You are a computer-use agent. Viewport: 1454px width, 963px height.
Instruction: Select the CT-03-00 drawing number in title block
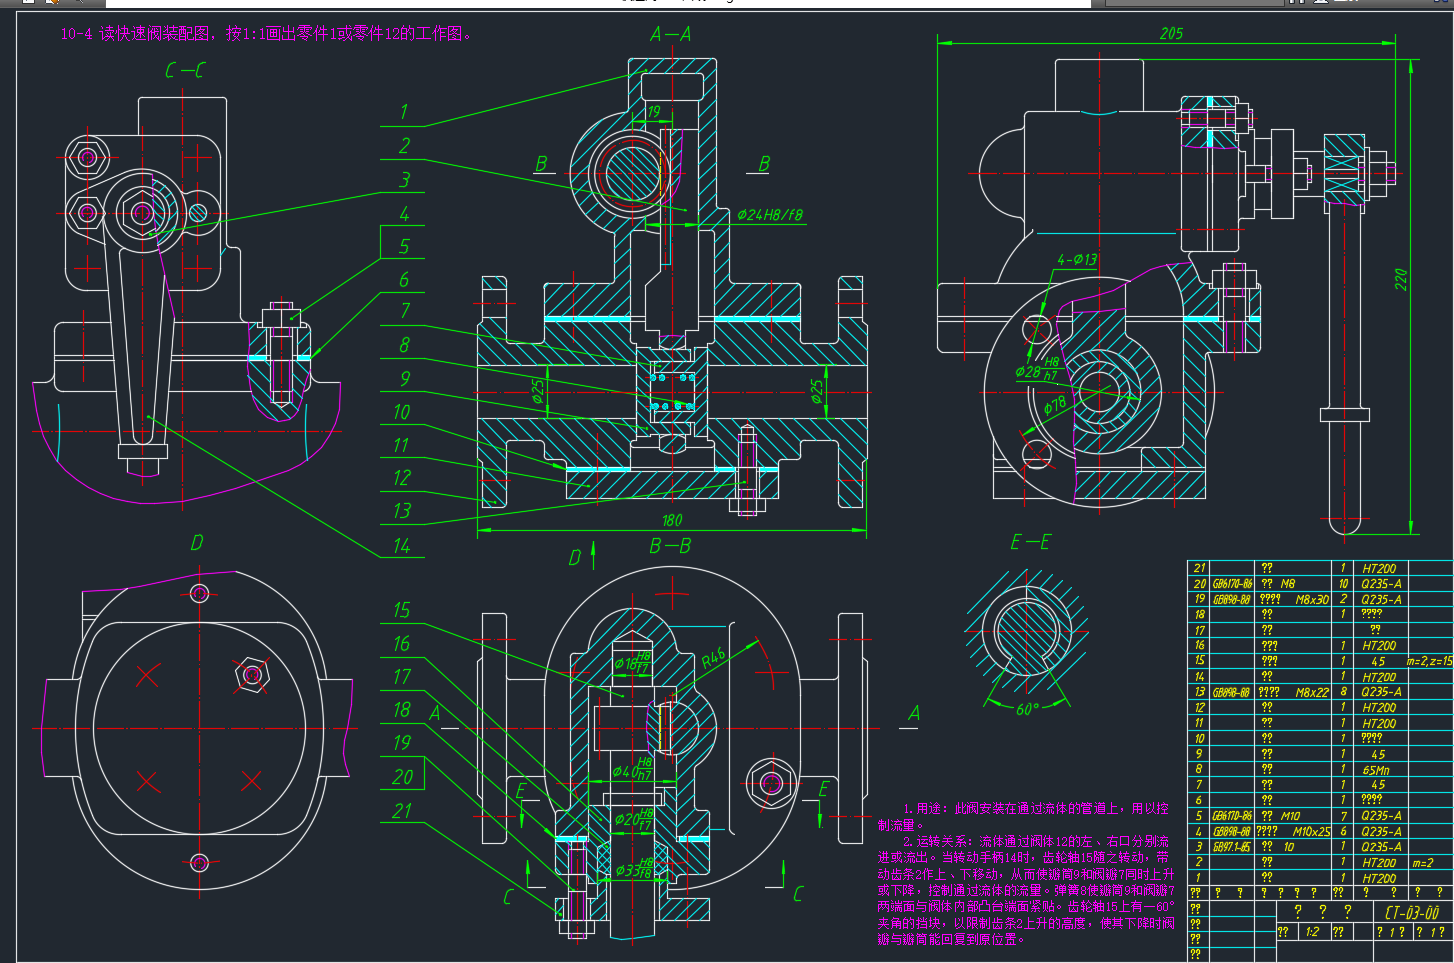point(1412,912)
